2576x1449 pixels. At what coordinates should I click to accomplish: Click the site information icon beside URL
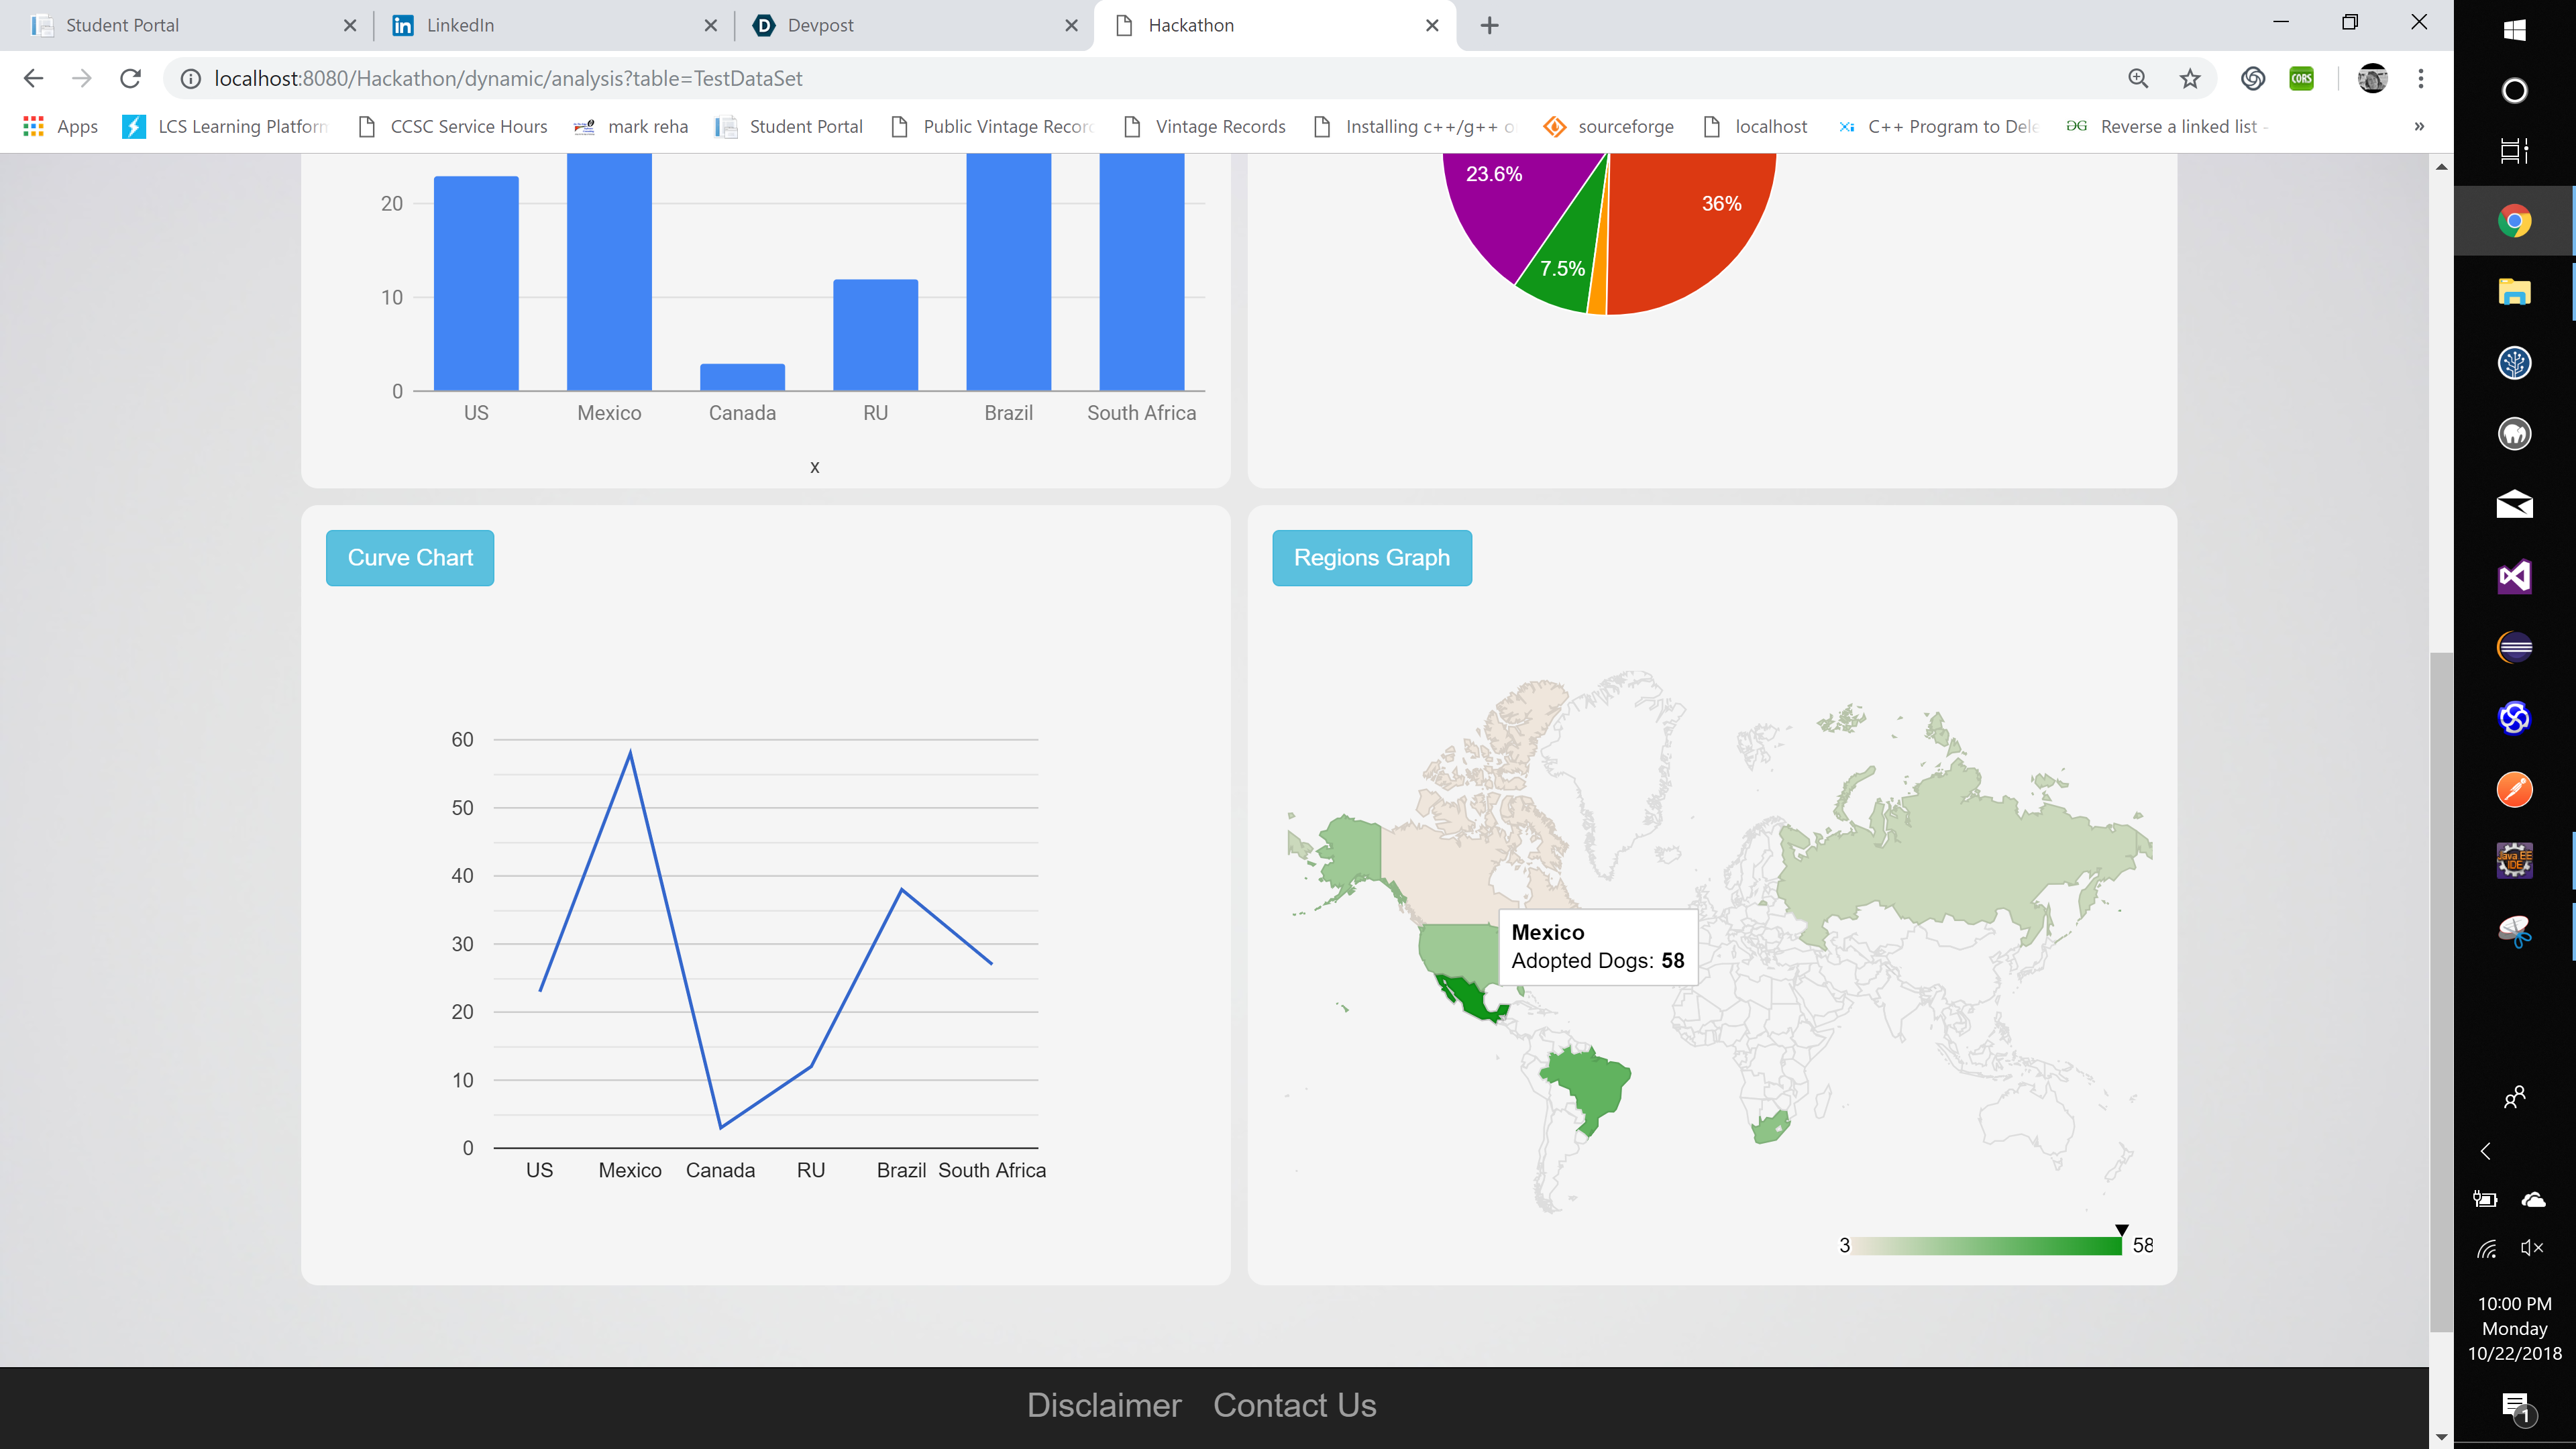pos(190,78)
